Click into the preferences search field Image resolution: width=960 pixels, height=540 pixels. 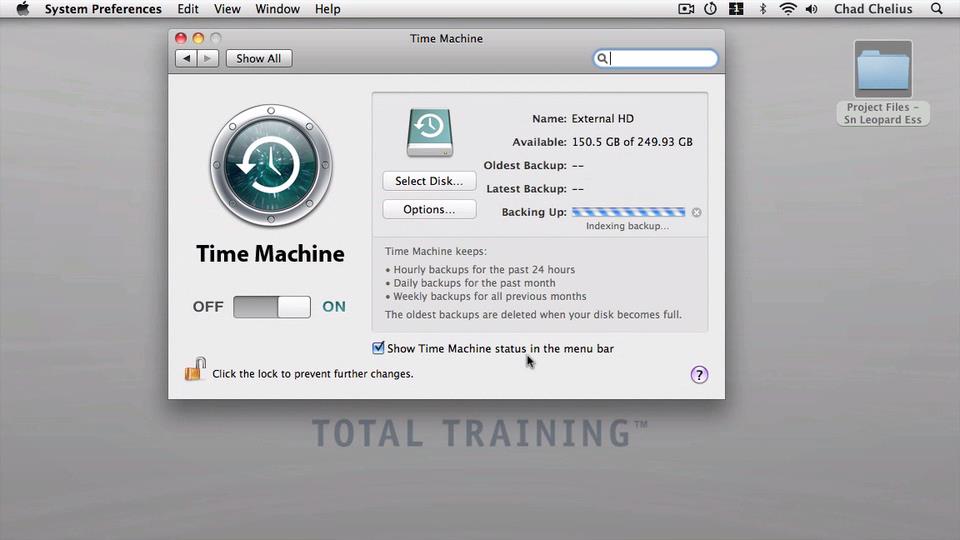click(655, 58)
